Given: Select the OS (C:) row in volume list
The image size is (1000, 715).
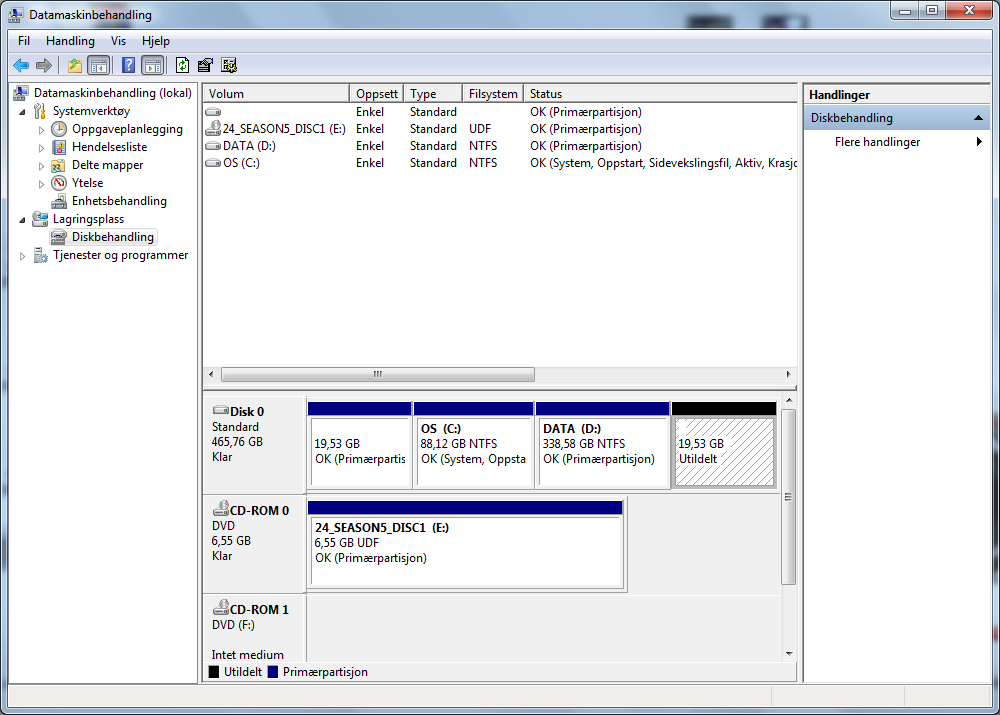Looking at the screenshot, I should [501, 163].
